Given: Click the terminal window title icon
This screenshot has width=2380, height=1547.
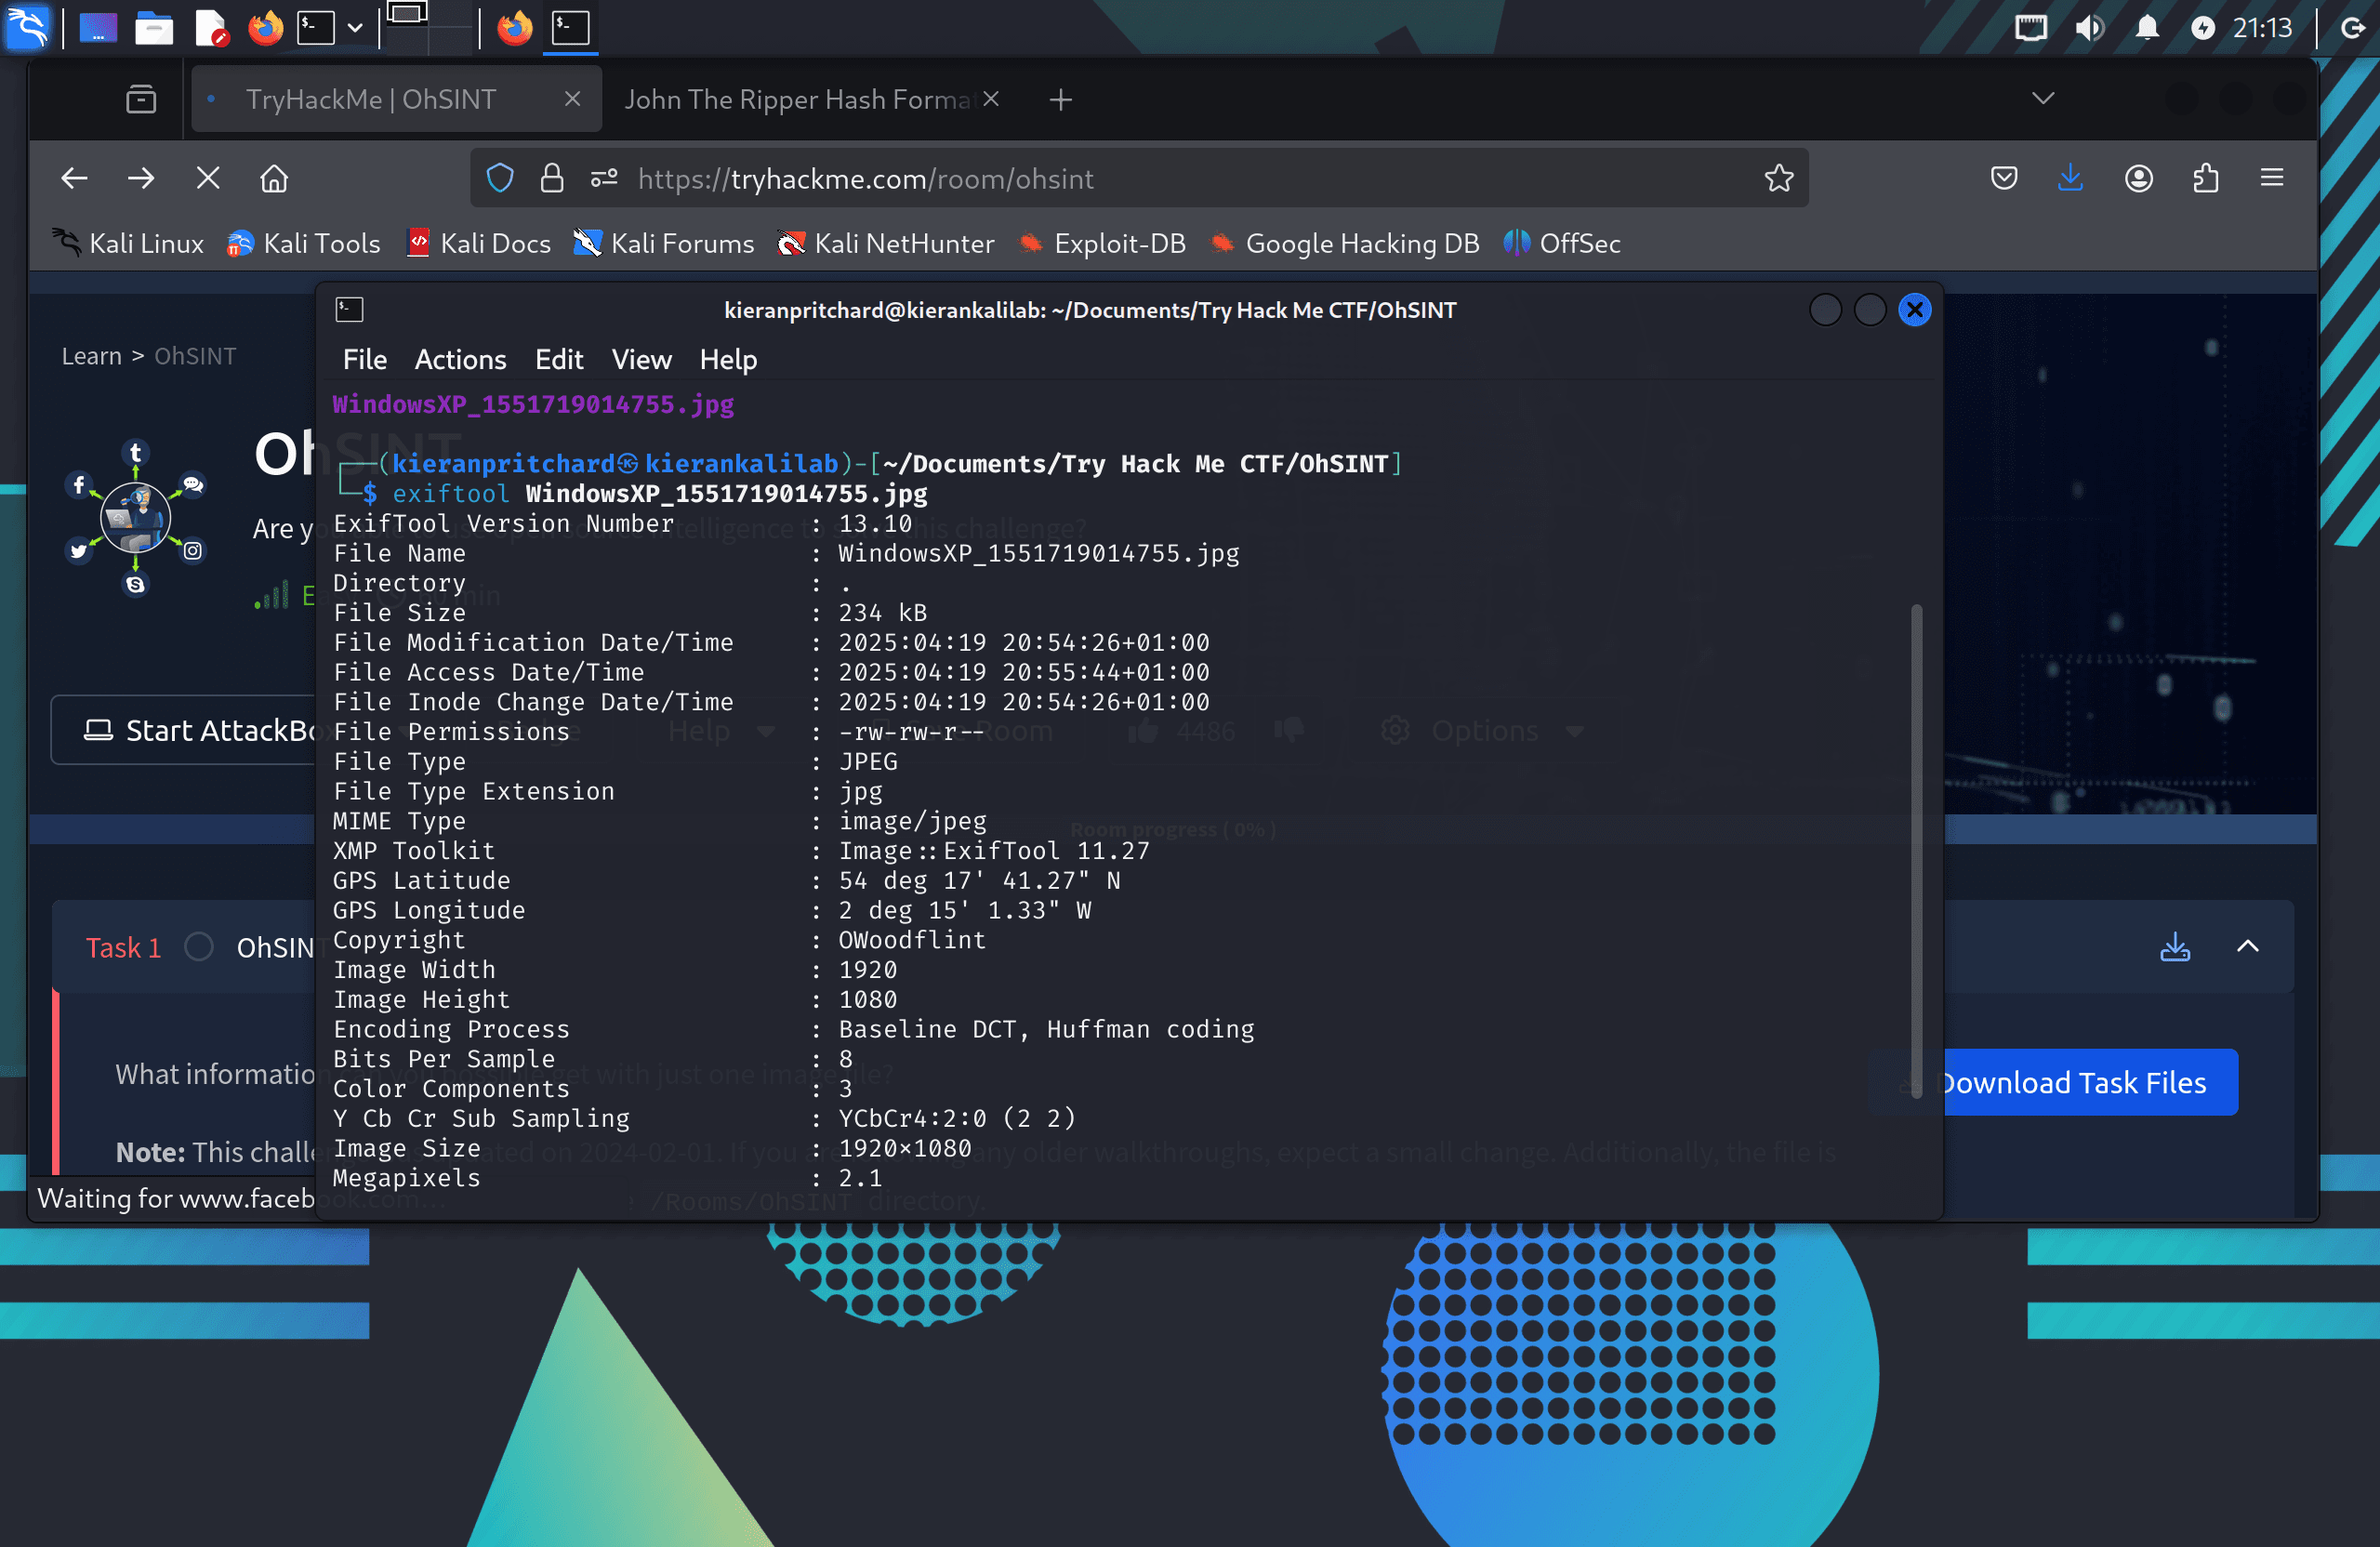Looking at the screenshot, I should pyautogui.click(x=349, y=310).
